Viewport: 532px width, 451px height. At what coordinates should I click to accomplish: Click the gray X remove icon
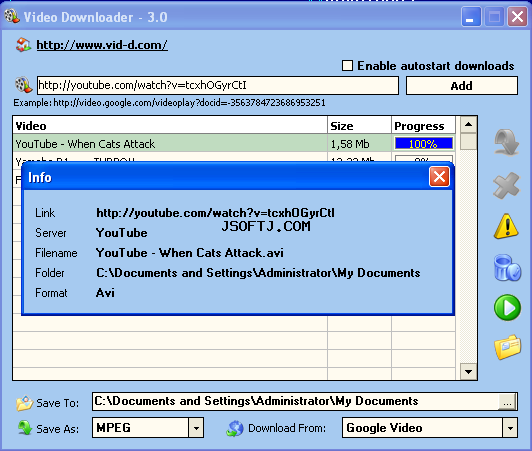[x=506, y=186]
